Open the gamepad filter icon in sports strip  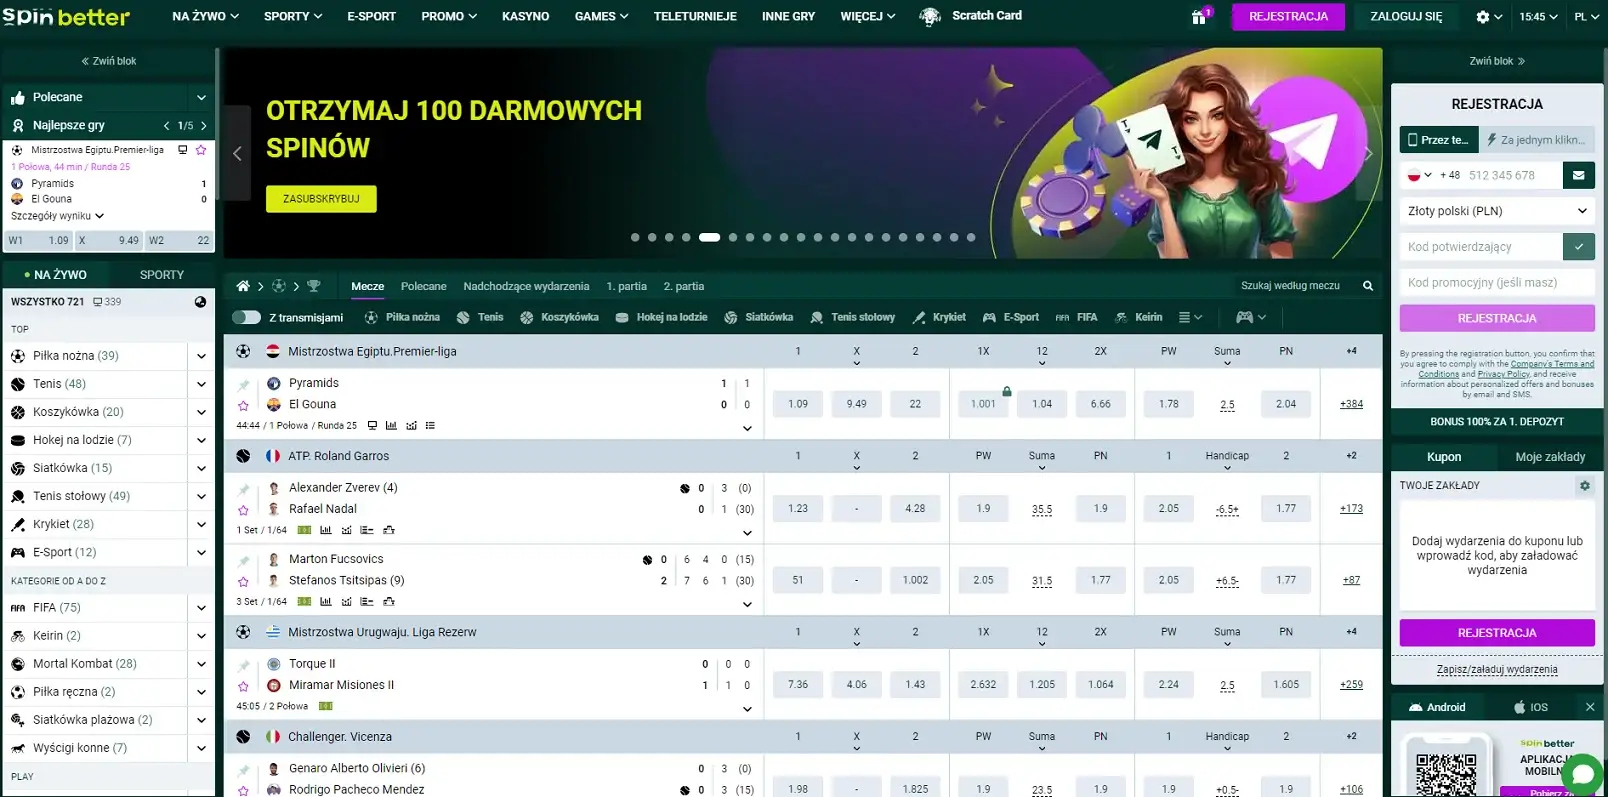(1244, 317)
